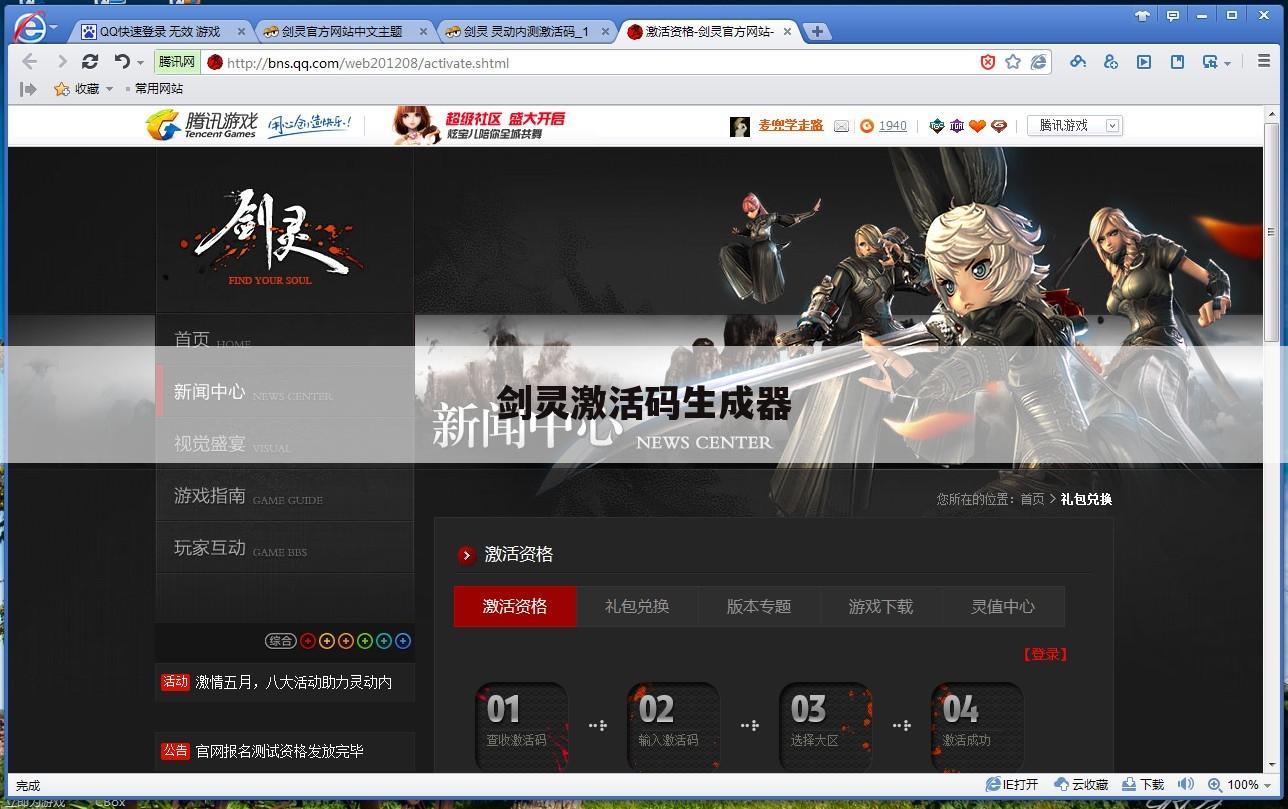Click the browser back arrow

pyautogui.click(x=30, y=62)
